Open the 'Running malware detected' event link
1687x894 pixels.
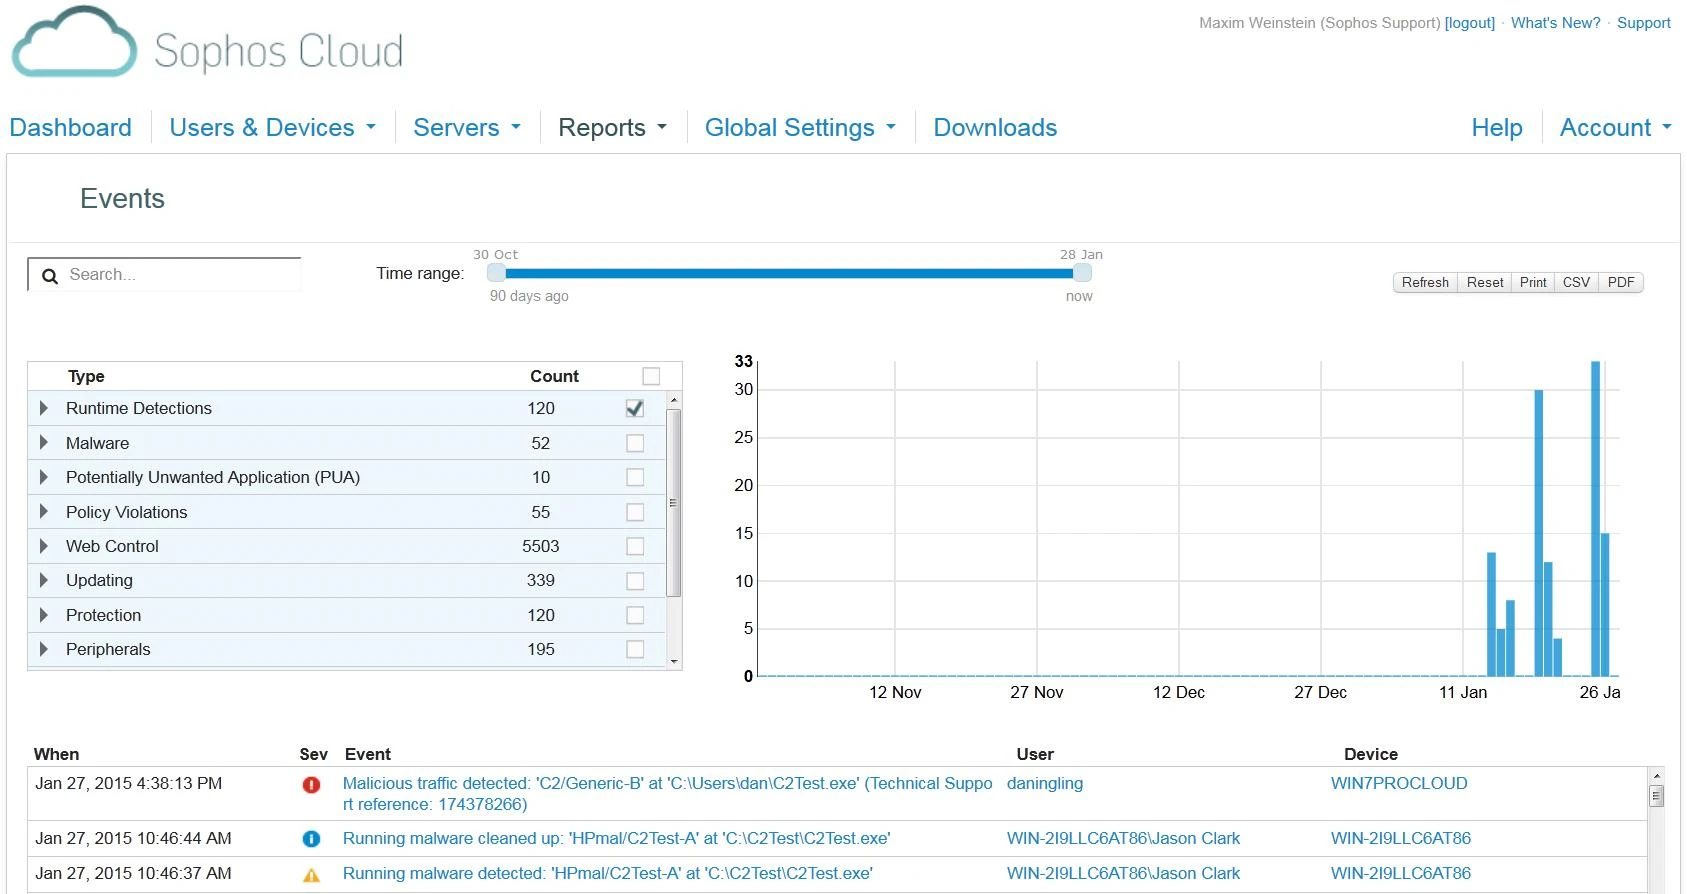607,874
